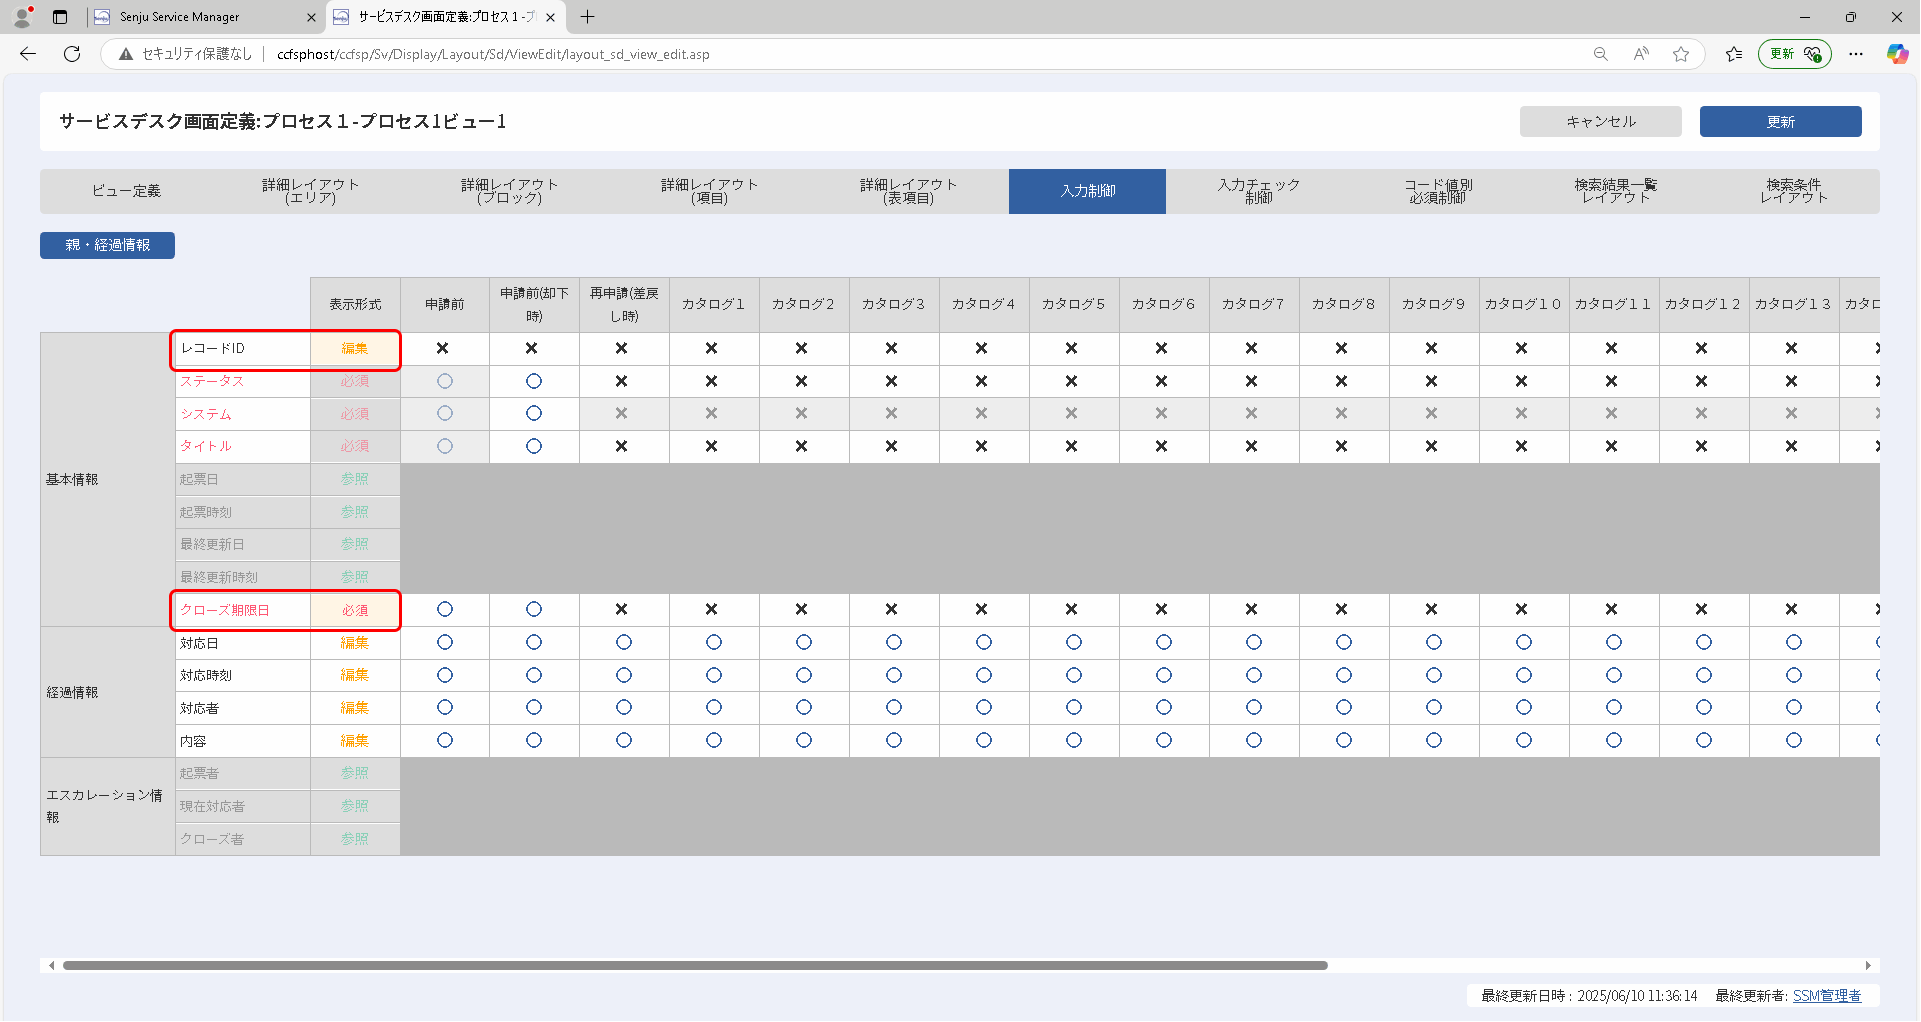This screenshot has width=1921, height=1022.
Task: Click the キャンセル button
Action: [1601, 122]
